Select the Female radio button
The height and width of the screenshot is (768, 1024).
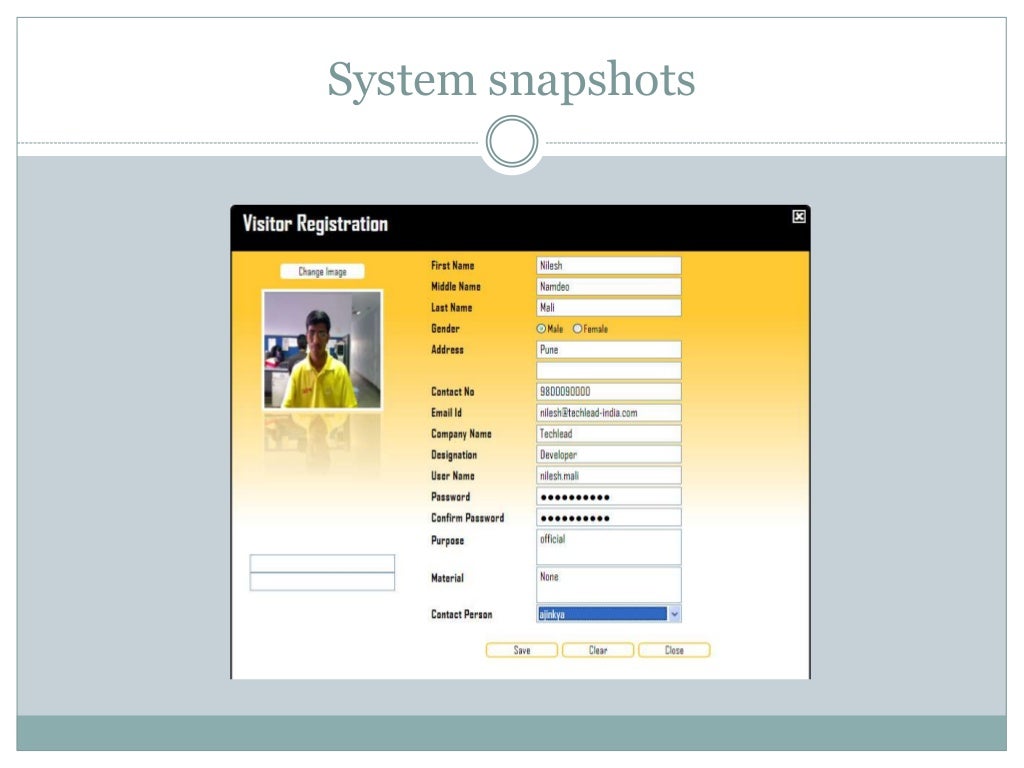tap(577, 328)
